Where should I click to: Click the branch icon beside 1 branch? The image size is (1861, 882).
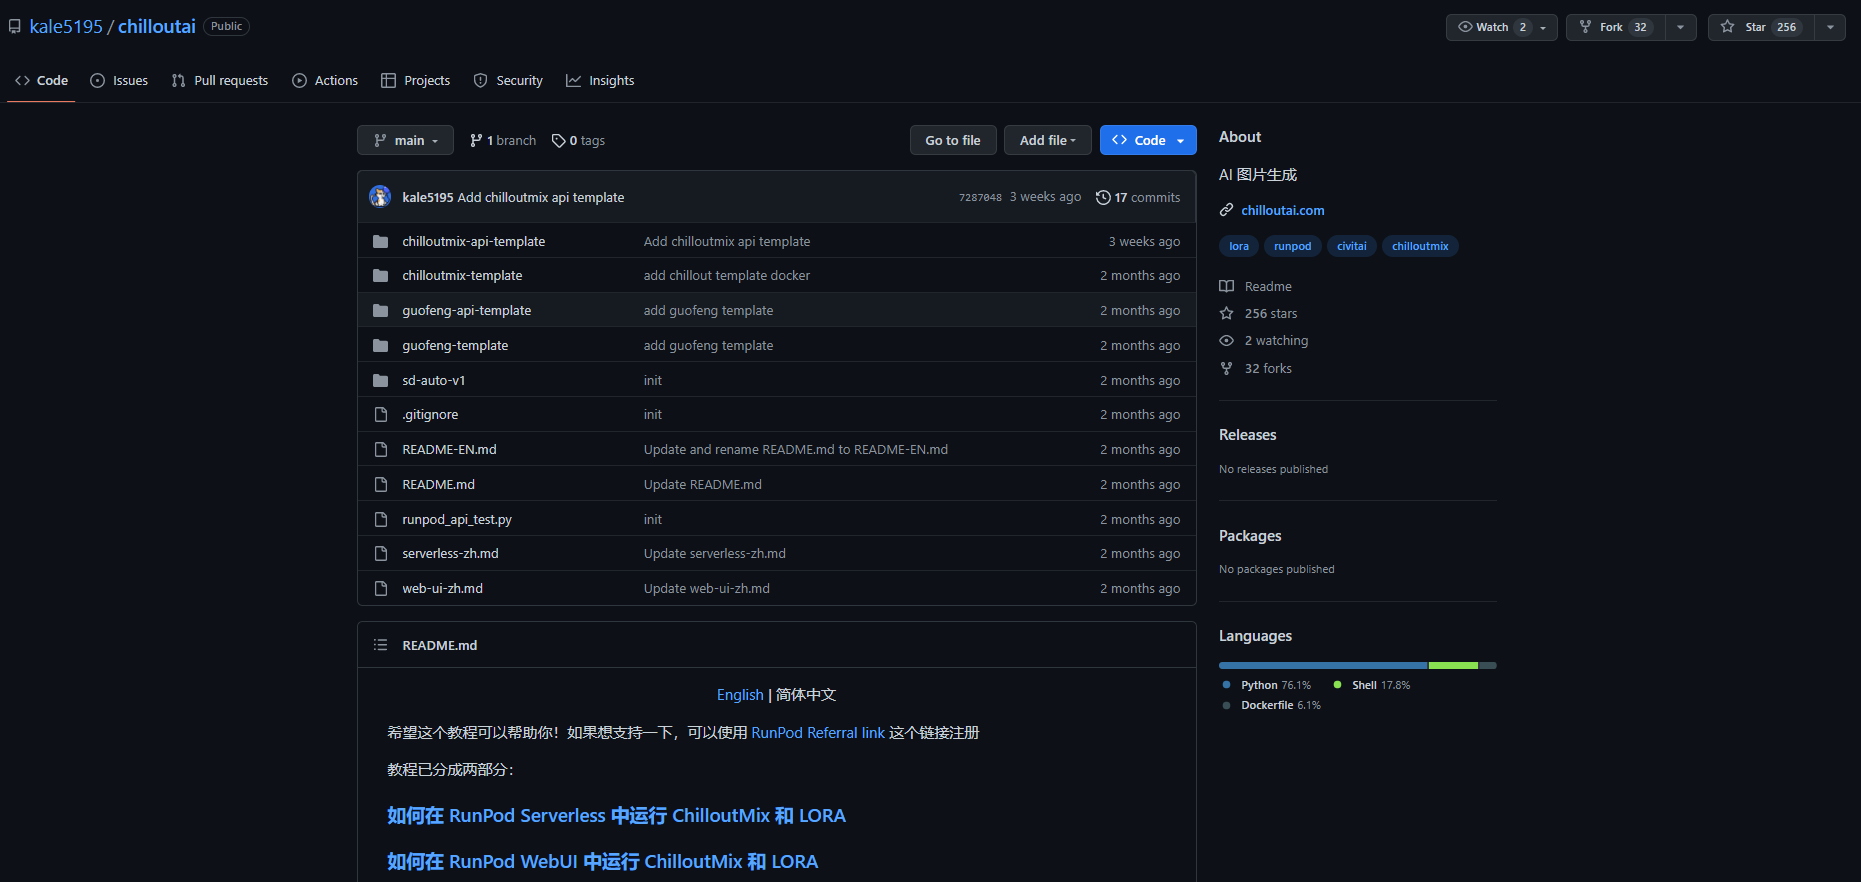pos(476,140)
